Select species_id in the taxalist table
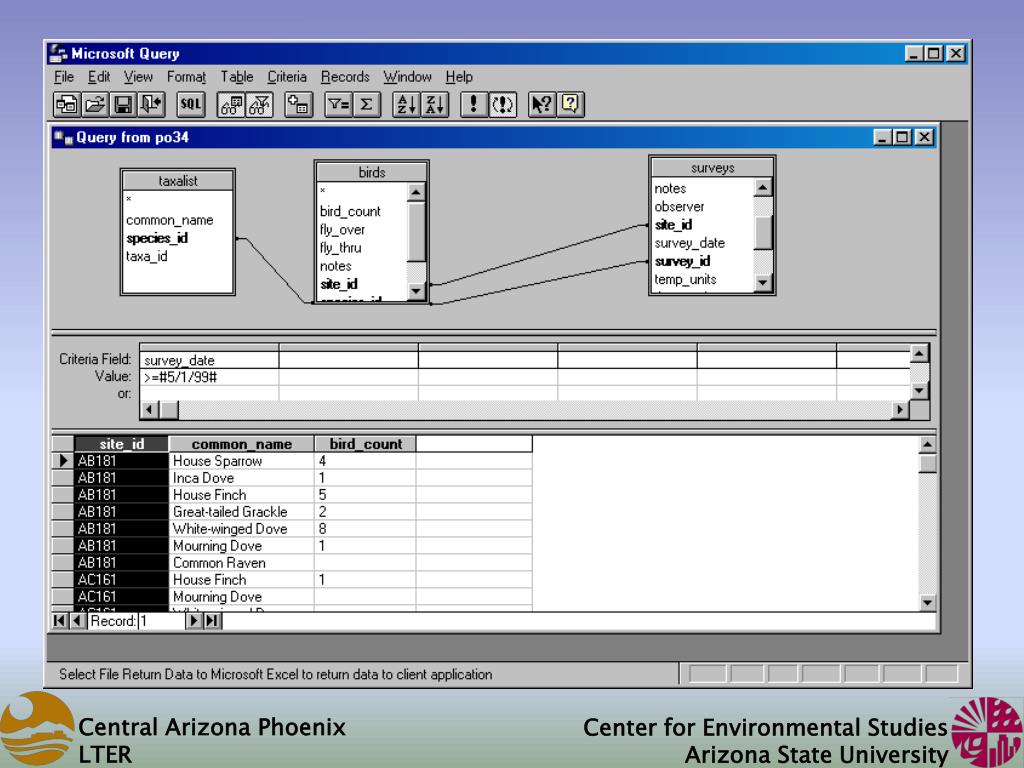Screen dimensions: 1024x768 (157, 238)
